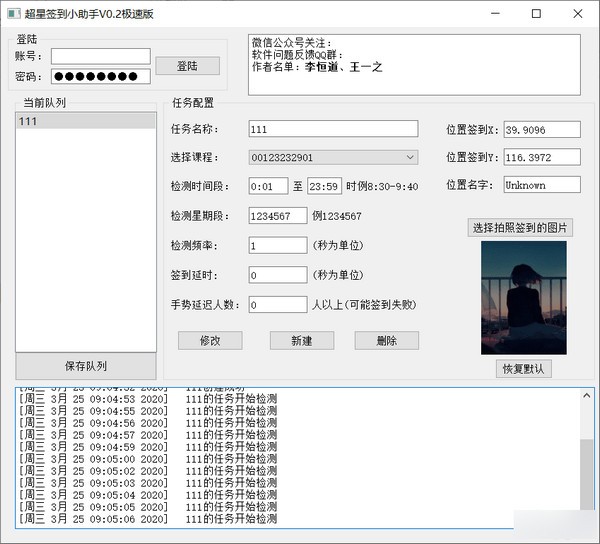The width and height of the screenshot is (600, 544).
Task: Click the 手势延迟人数 input field
Action: tap(278, 305)
